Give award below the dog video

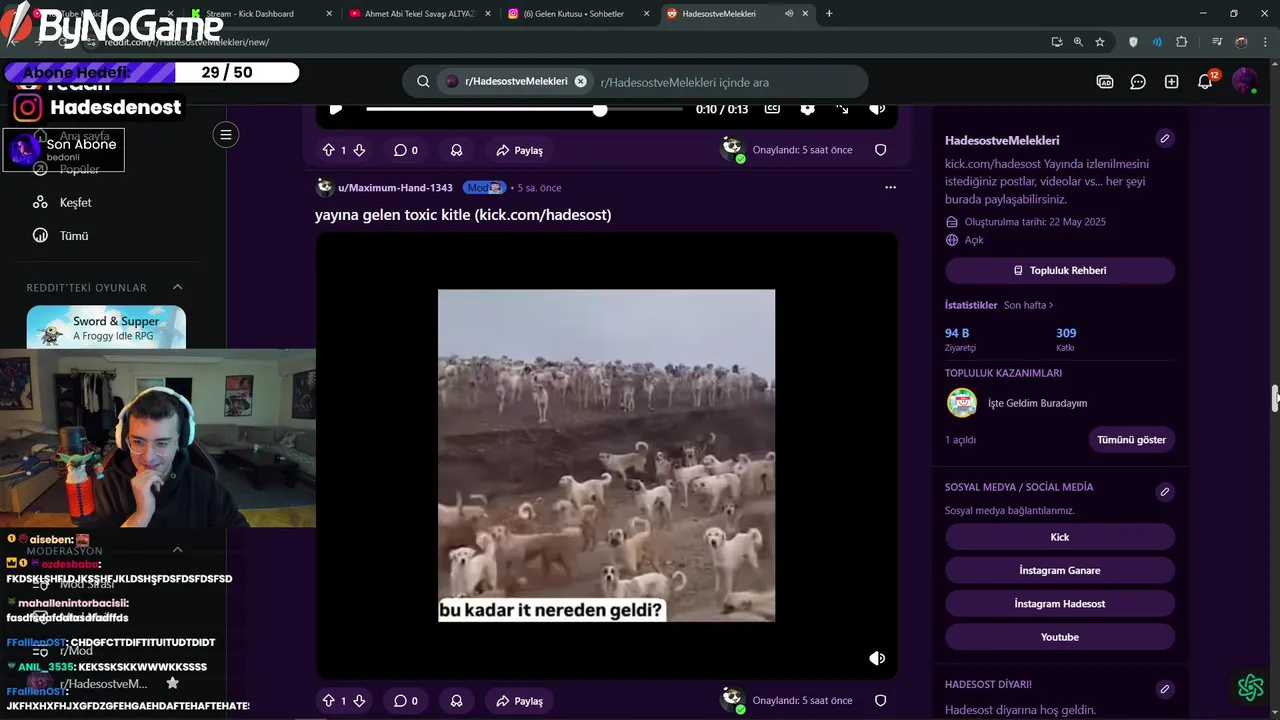click(x=456, y=701)
